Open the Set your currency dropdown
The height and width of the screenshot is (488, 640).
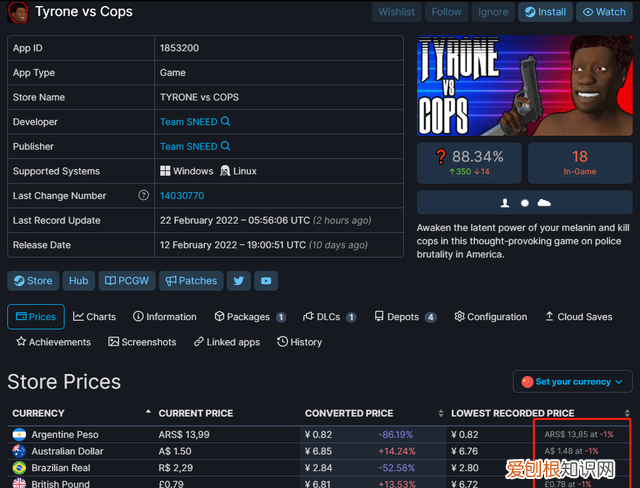pyautogui.click(x=573, y=382)
